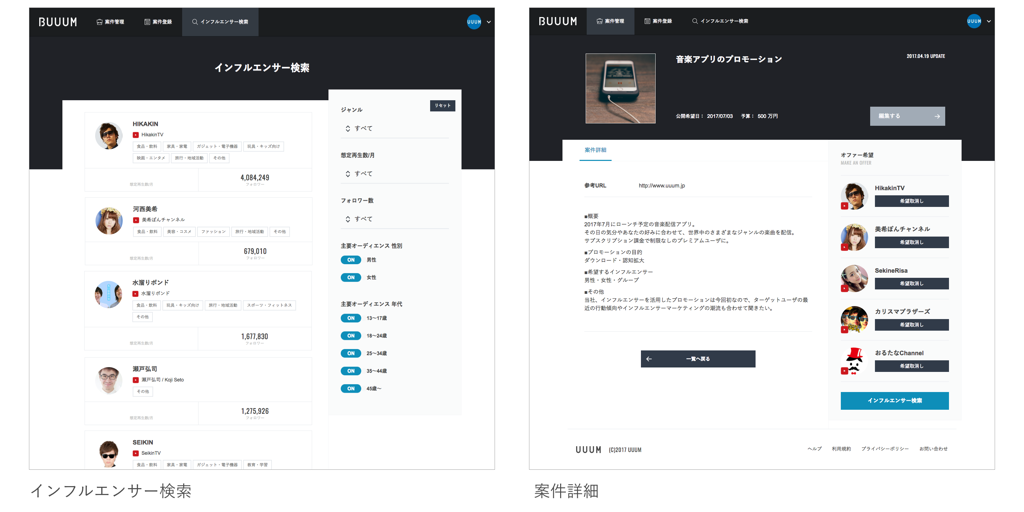Click 水溜りボンド profile avatar in search results
Viewport: 1024px width, 512px height.
pos(109,294)
